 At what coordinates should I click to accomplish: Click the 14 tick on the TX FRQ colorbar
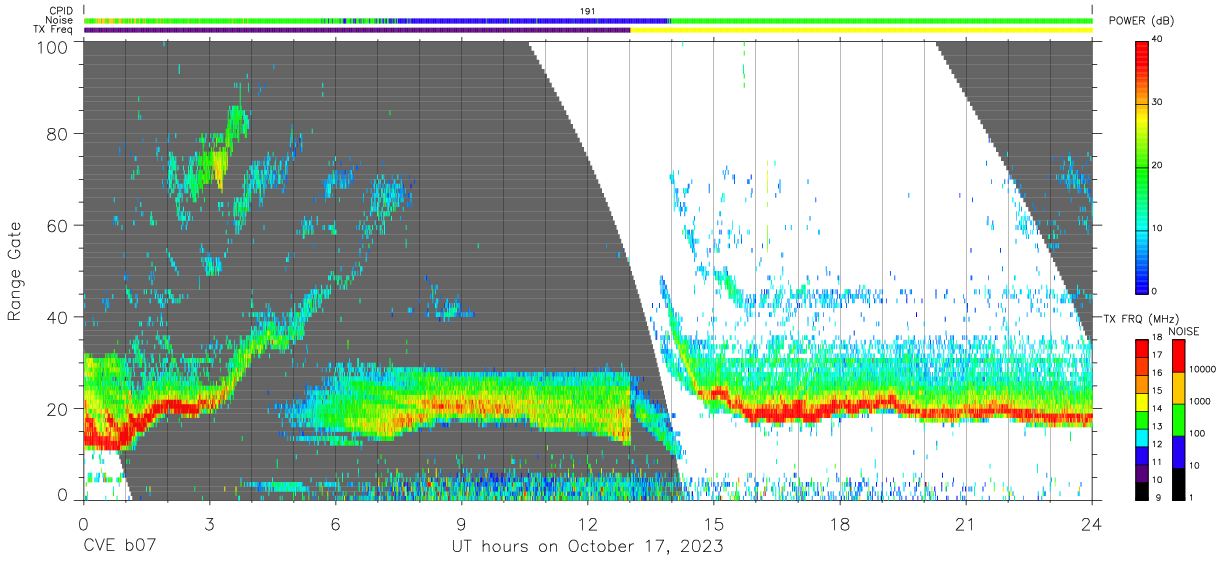point(1159,408)
